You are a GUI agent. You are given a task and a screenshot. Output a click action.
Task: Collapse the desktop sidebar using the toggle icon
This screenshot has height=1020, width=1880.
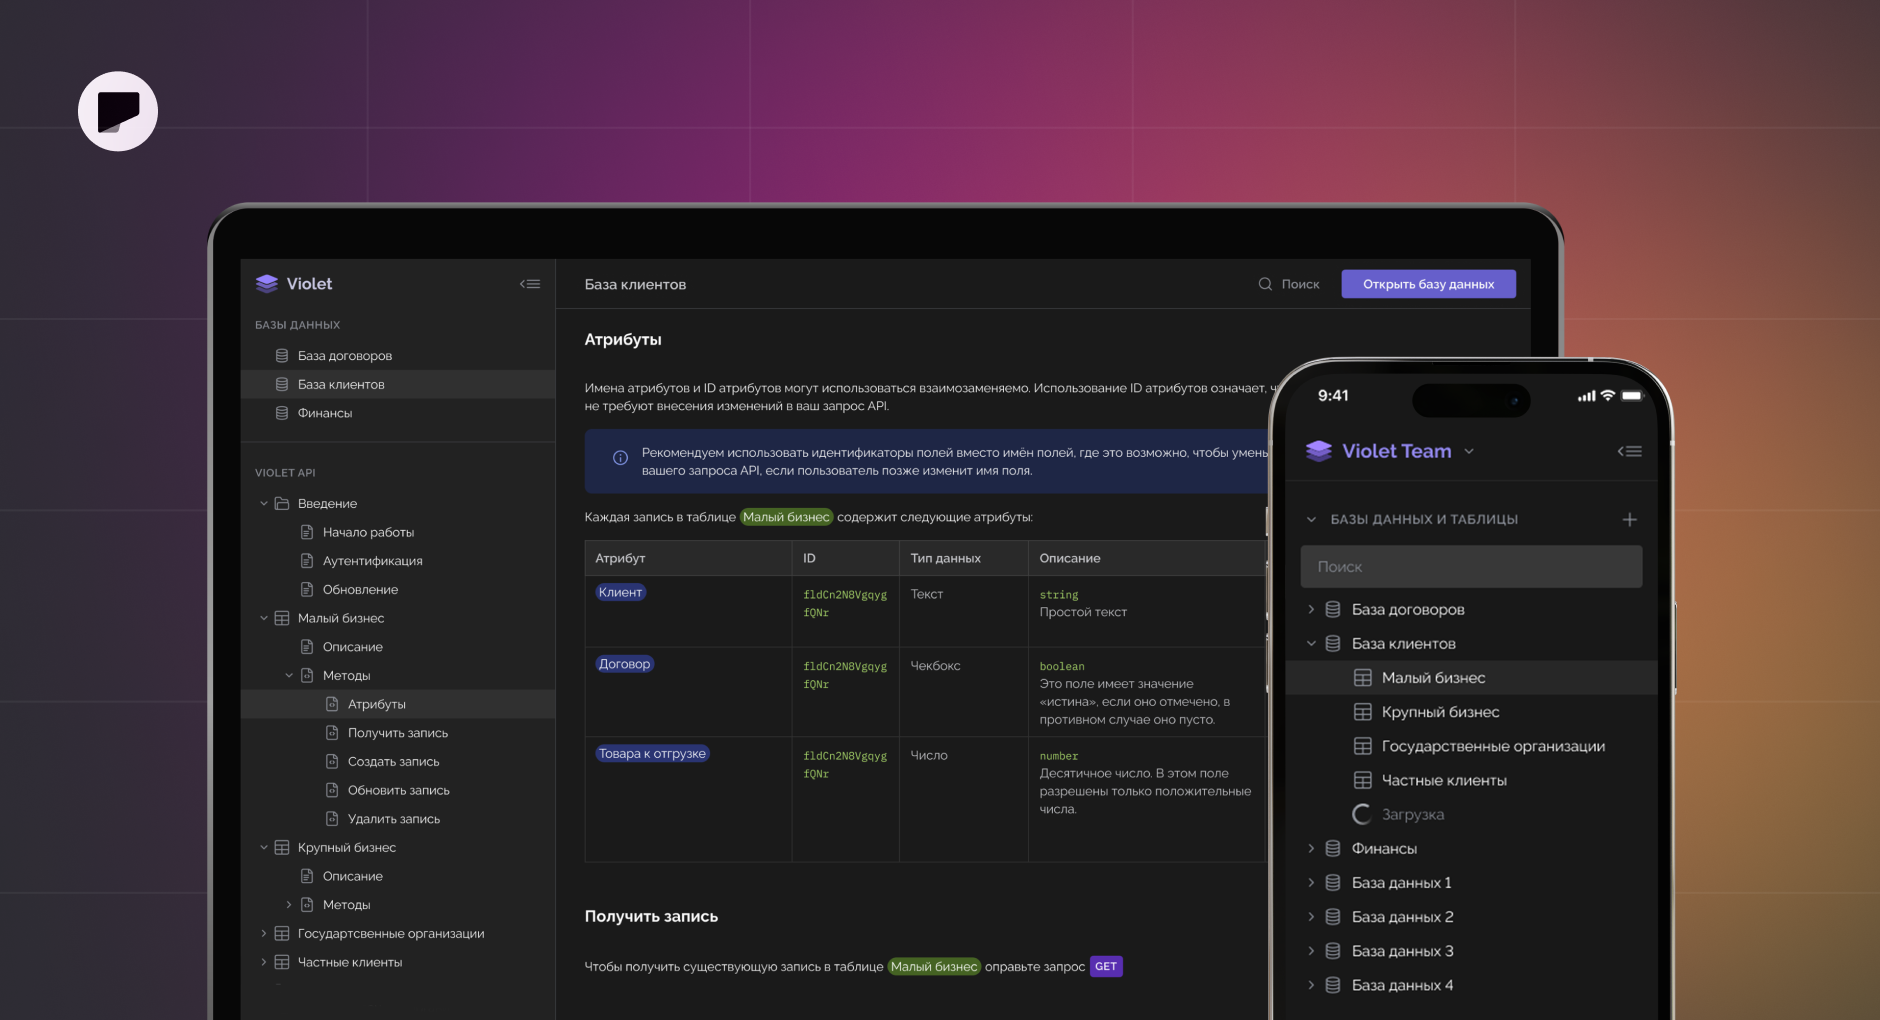pyautogui.click(x=530, y=284)
